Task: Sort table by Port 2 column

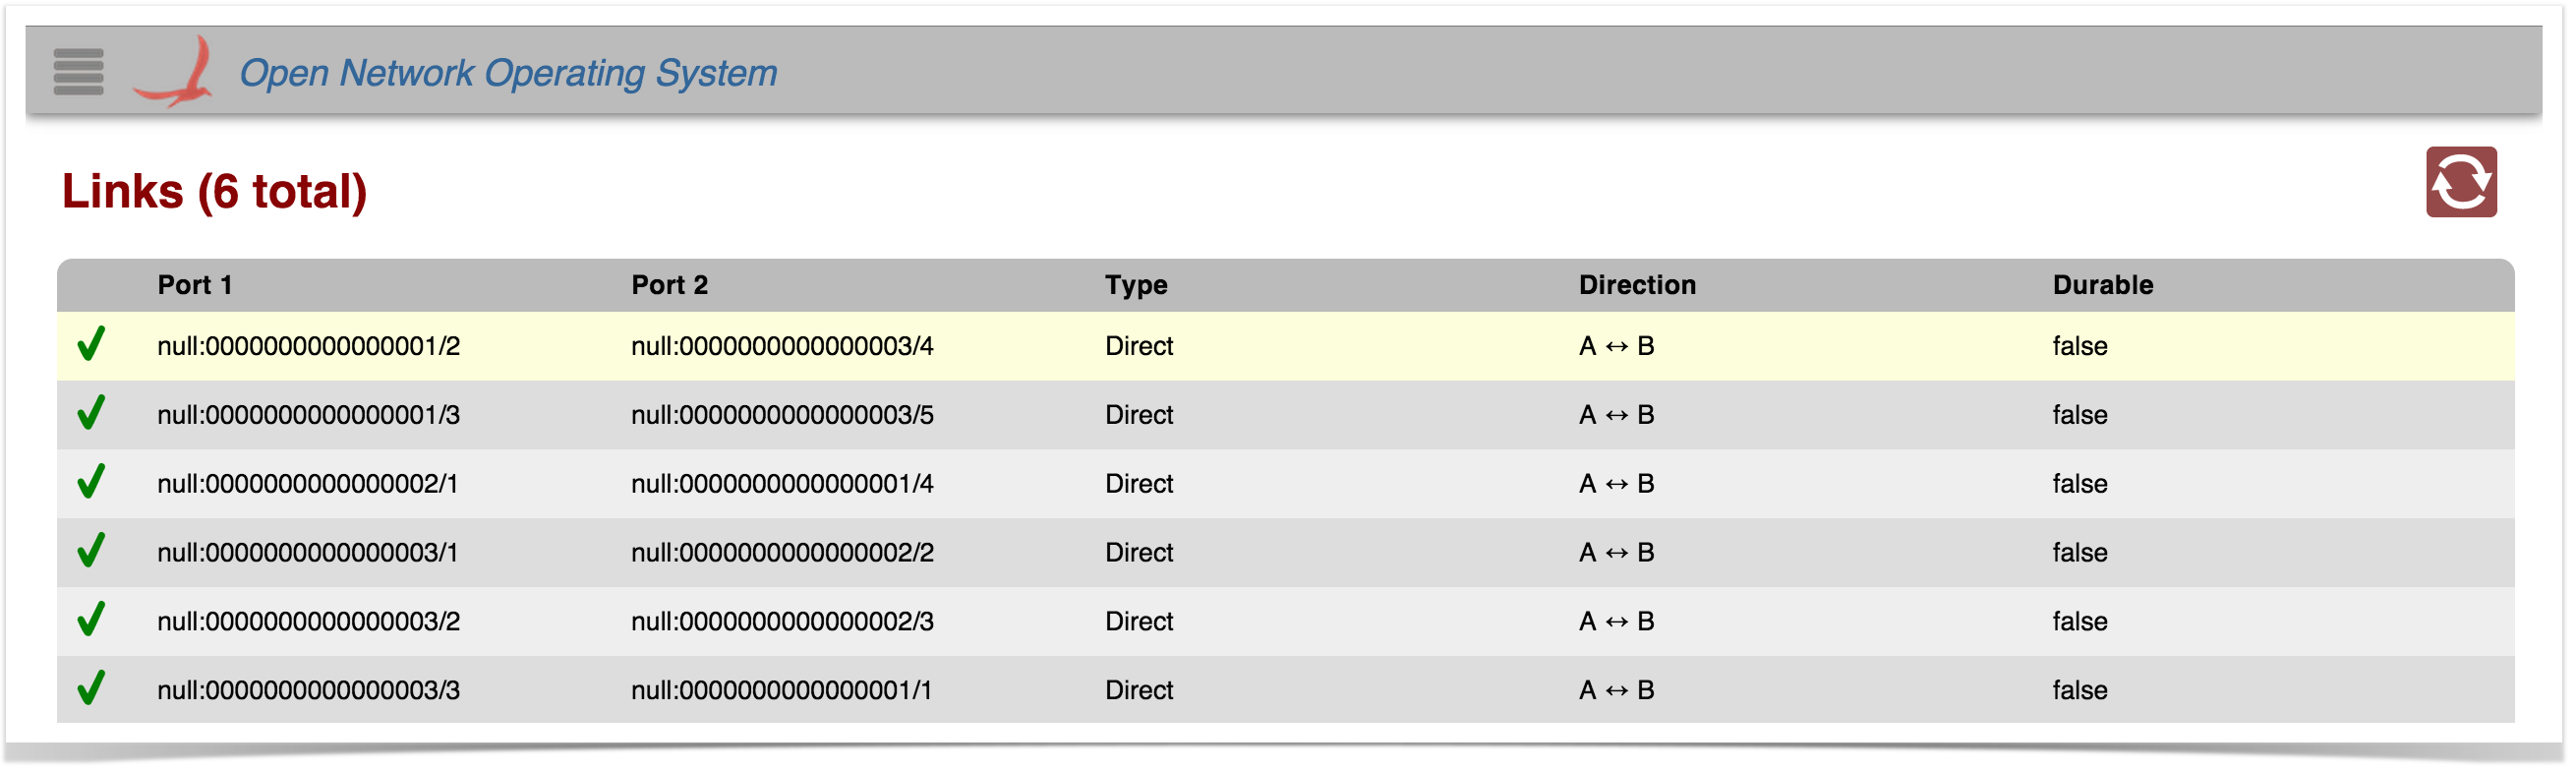Action: coord(669,285)
